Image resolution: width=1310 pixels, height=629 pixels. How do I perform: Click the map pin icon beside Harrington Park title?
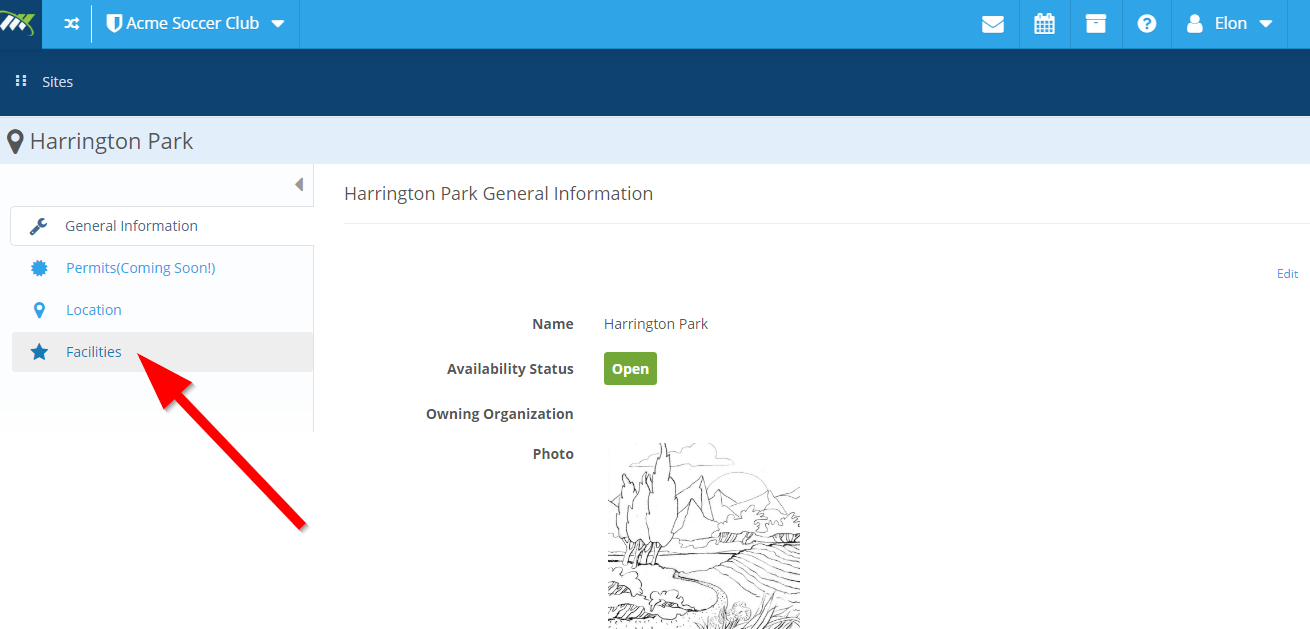pos(15,142)
